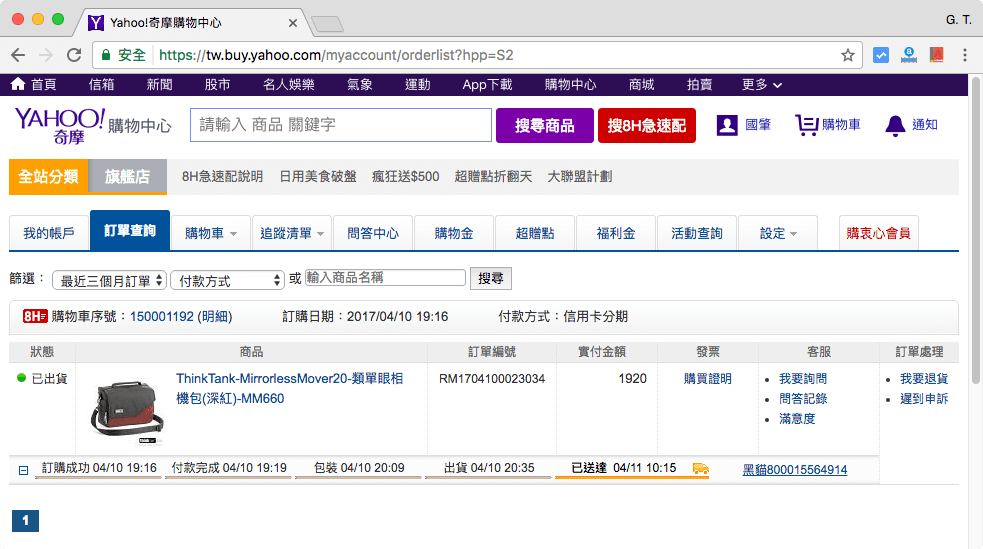
Task: Click the page vertical scrollbar
Action: coord(976,231)
